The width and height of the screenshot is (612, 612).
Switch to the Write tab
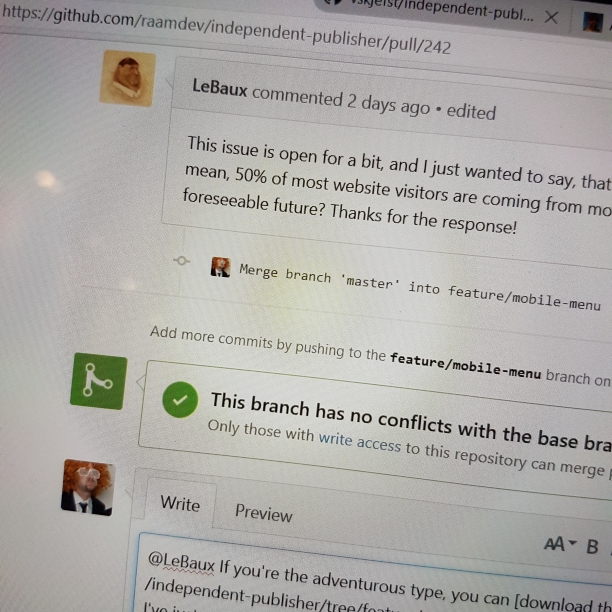(180, 503)
